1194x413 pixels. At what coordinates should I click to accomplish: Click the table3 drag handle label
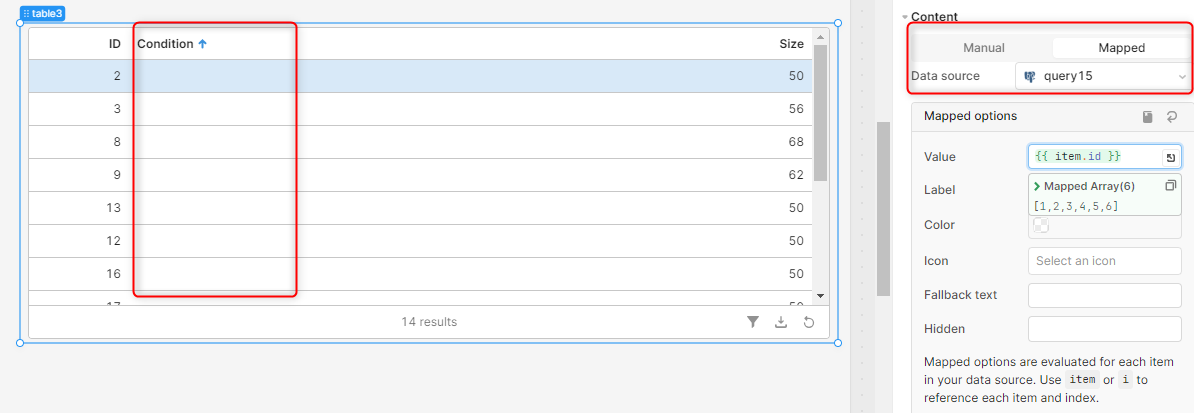(x=43, y=14)
